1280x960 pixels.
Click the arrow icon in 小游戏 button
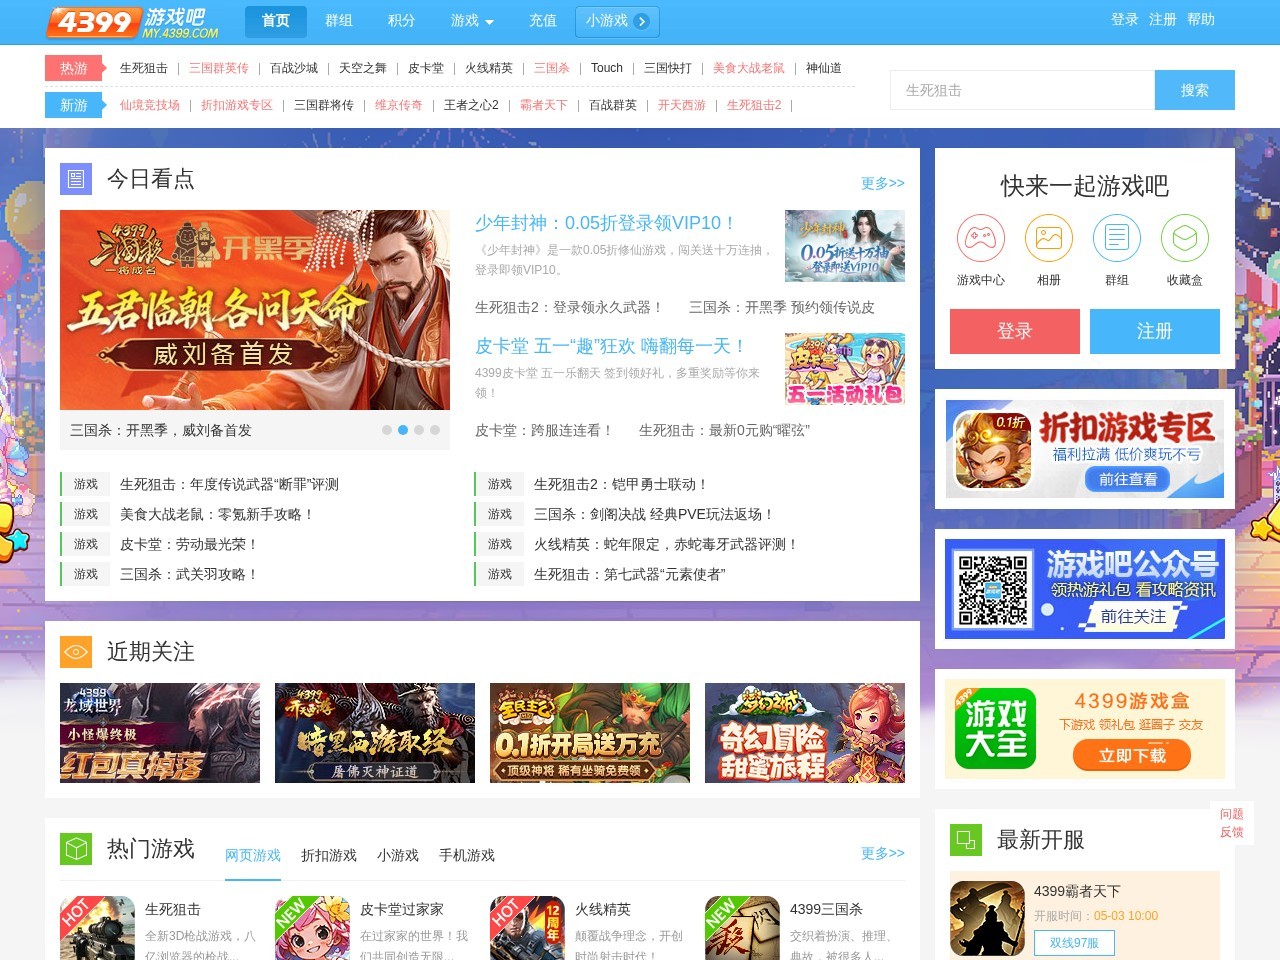point(642,21)
